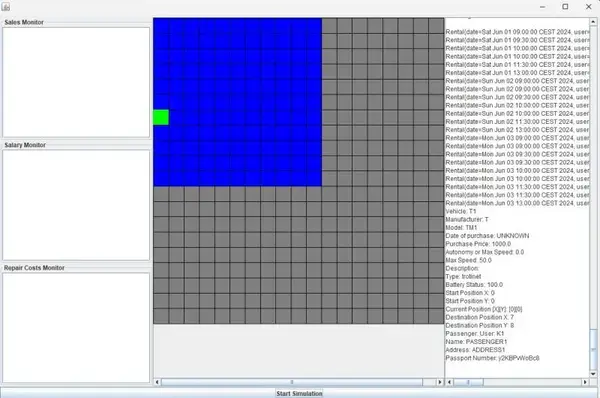Click the 'Battery Status: 100.0' line
The height and width of the screenshot is (398, 600).
pyautogui.click(x=474, y=285)
